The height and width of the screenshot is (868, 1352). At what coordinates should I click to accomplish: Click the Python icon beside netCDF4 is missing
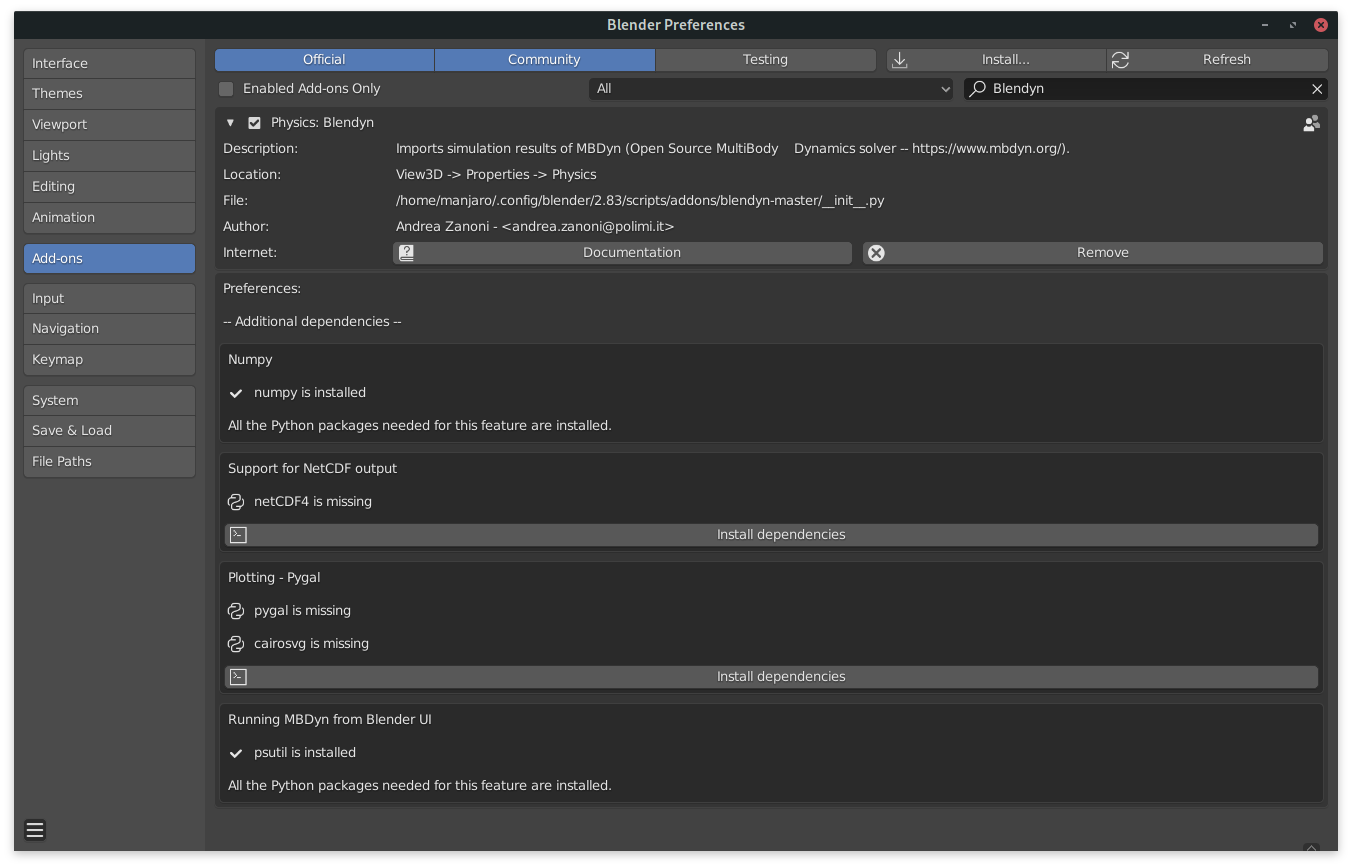pyautogui.click(x=236, y=502)
